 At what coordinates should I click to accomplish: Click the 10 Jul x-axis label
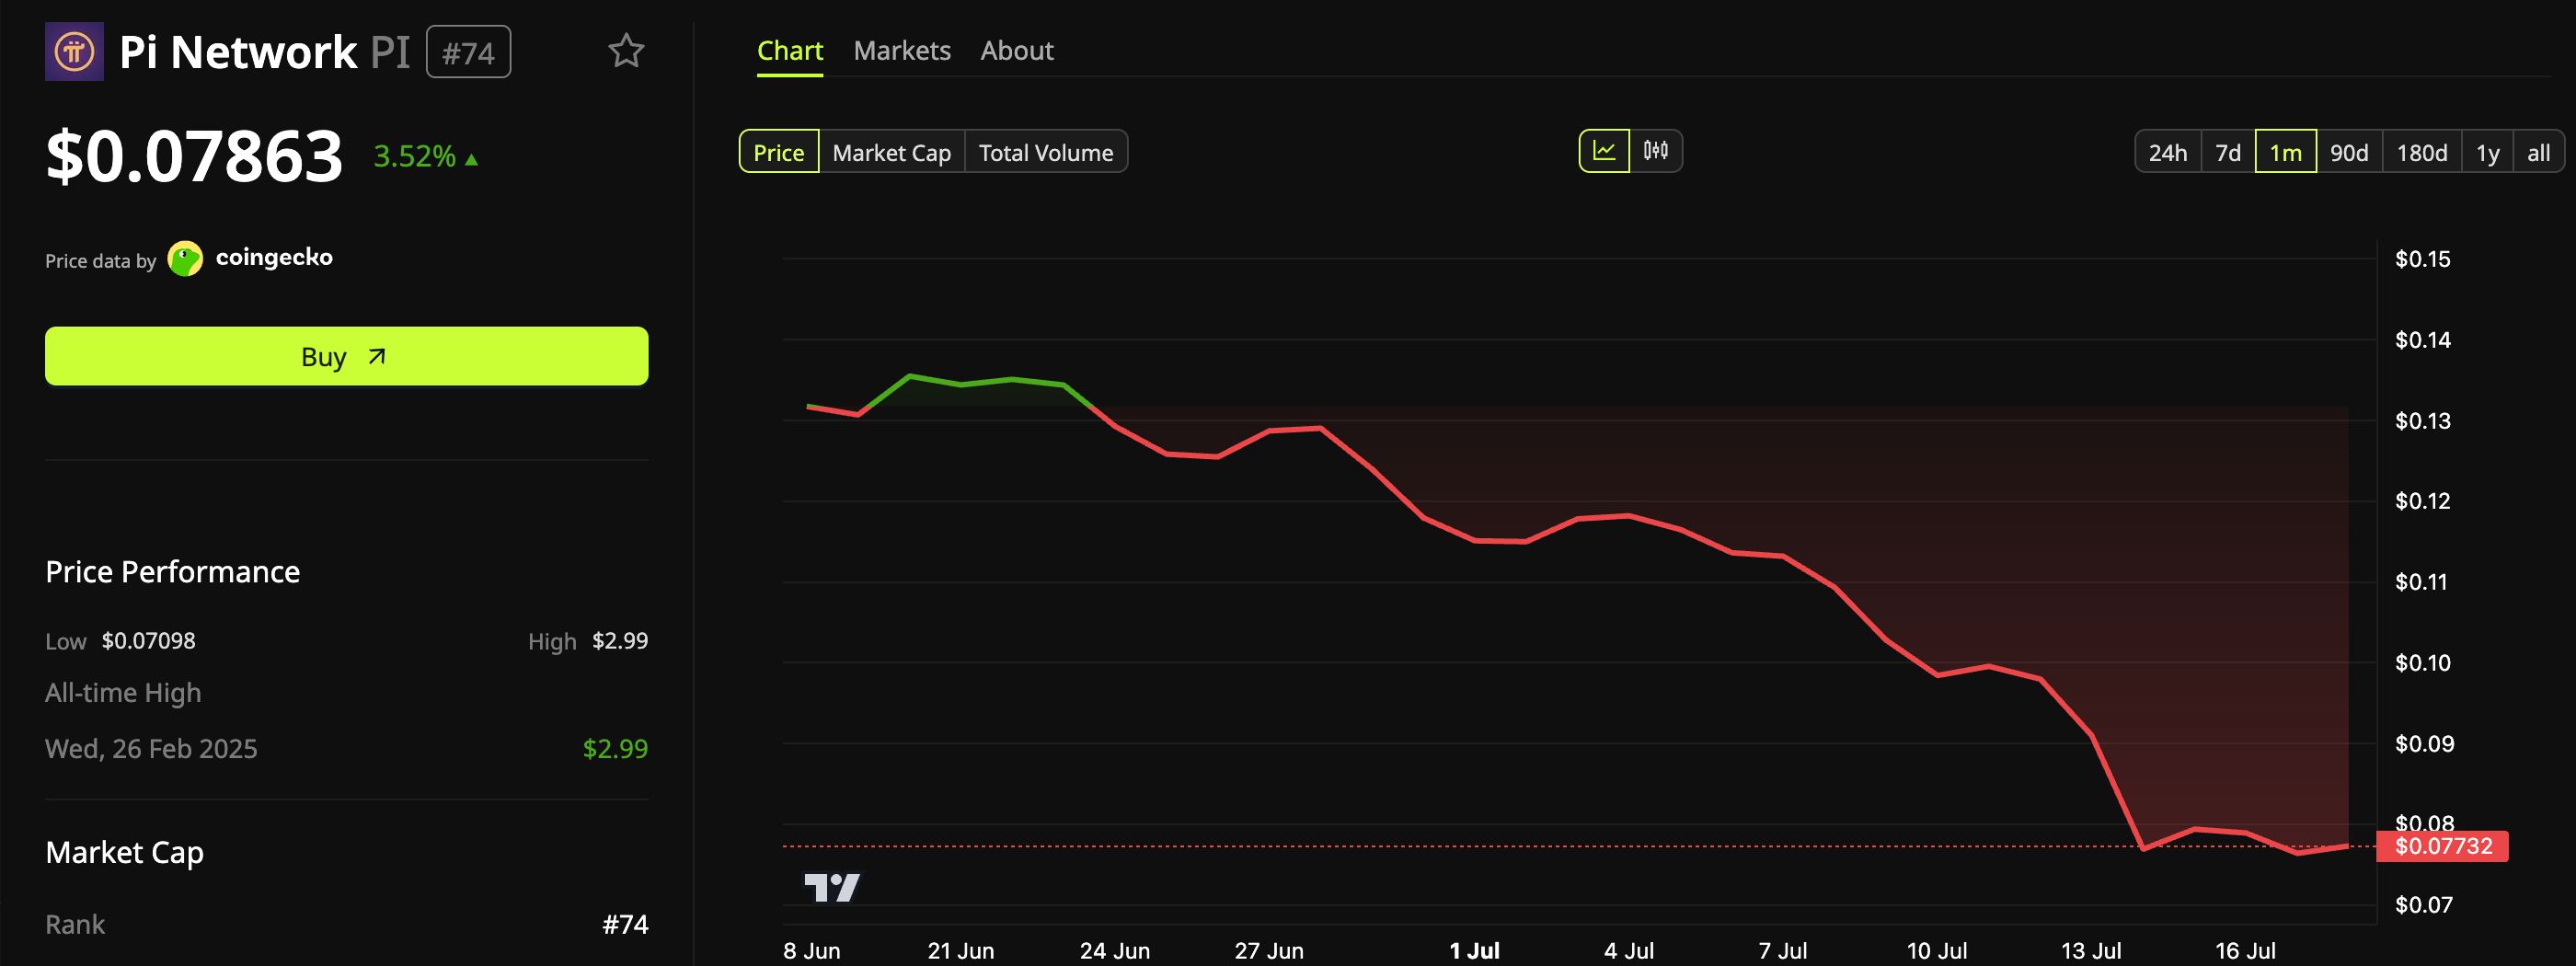(x=1937, y=951)
